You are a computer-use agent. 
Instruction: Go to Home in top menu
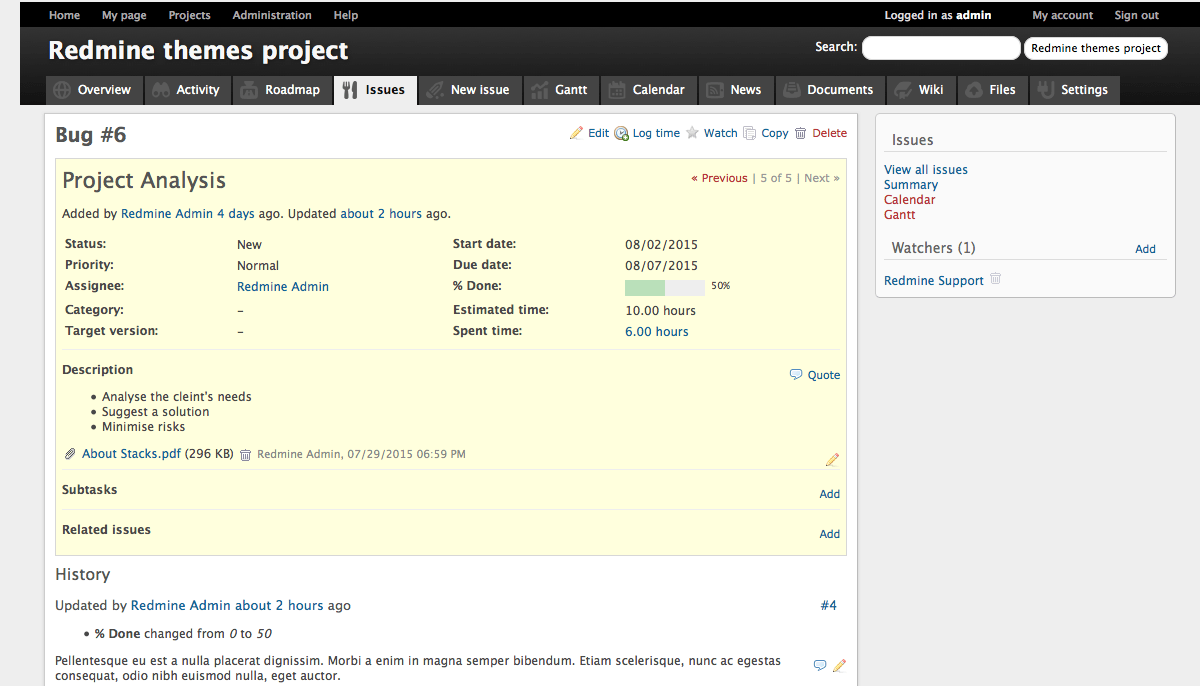pyautogui.click(x=64, y=15)
